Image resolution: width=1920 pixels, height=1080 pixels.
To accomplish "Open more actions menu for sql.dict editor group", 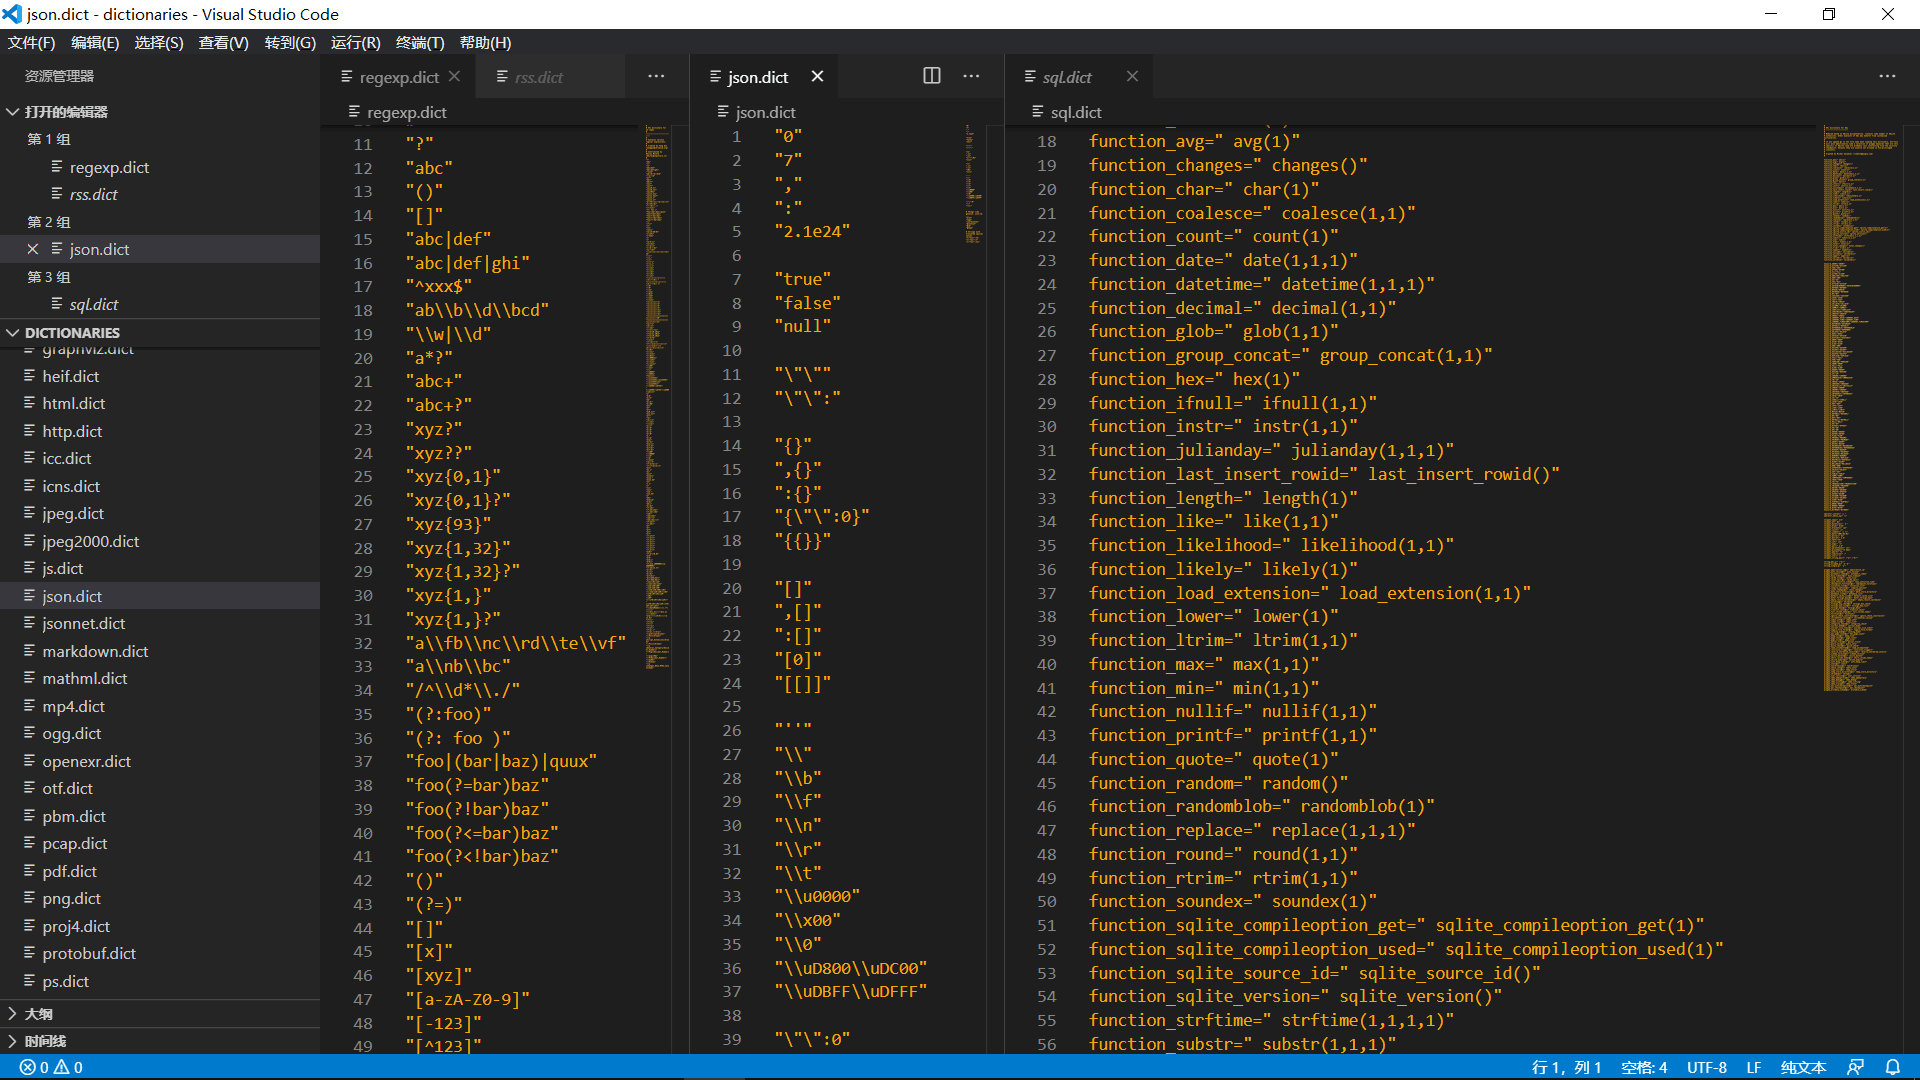I will coord(1887,76).
